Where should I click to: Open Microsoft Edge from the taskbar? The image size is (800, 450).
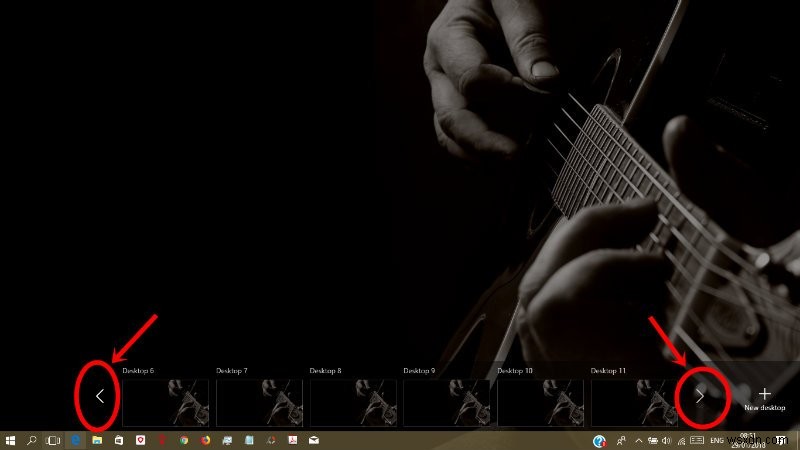click(x=76, y=440)
